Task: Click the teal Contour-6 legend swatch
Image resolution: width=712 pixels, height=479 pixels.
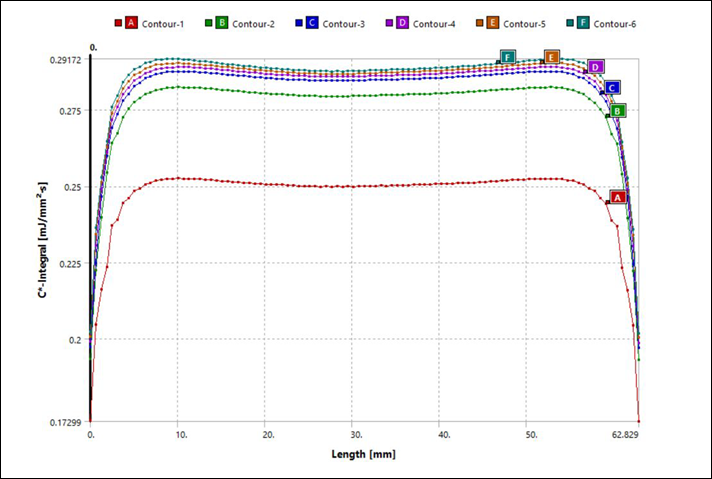Action: click(x=569, y=23)
